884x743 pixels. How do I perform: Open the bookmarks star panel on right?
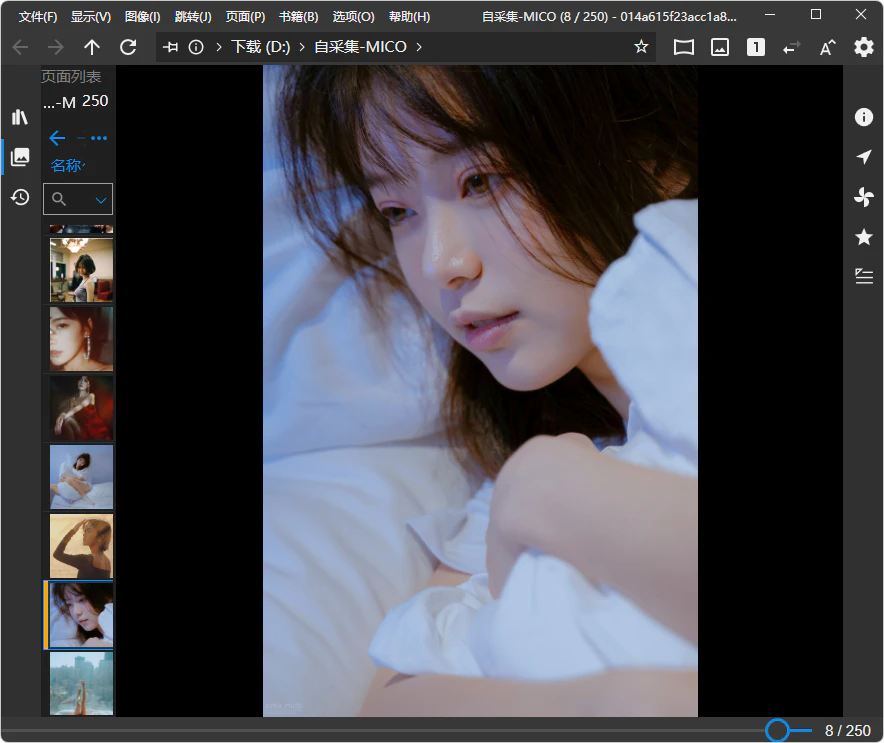864,237
